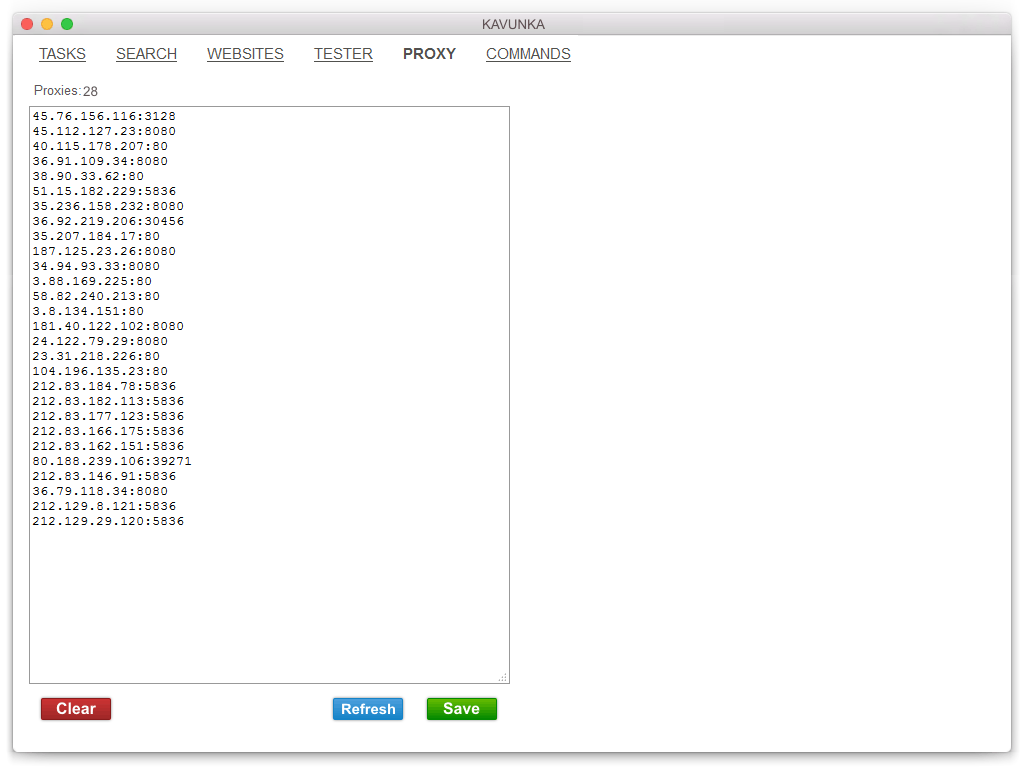The width and height of the screenshot is (1024, 768).
Task: Place cursor on proxy 45.76.156.116:3128
Action: coord(104,116)
